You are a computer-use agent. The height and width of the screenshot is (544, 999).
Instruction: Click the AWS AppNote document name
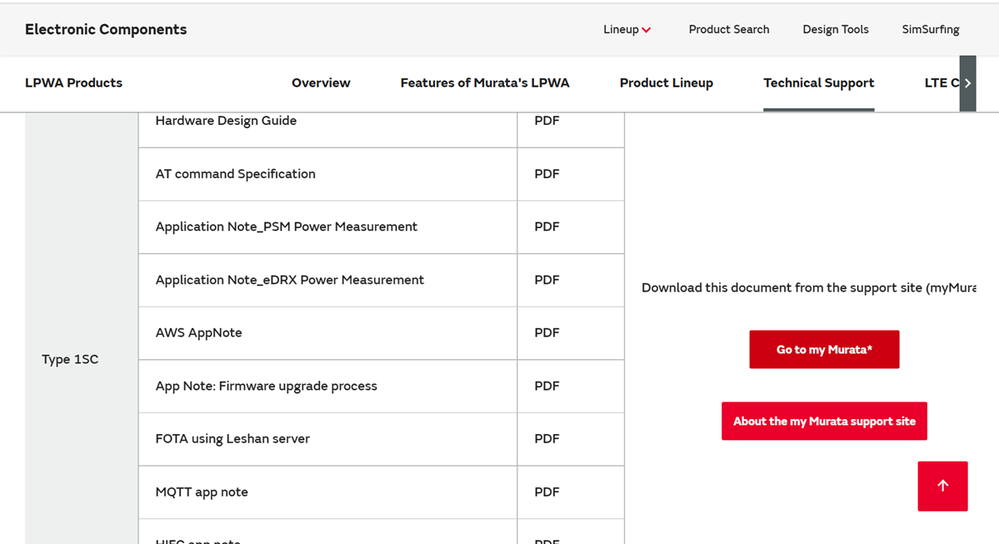pos(199,333)
